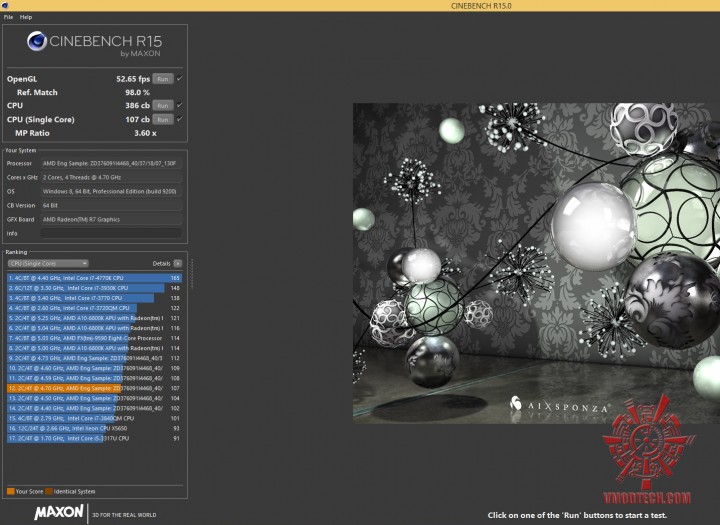Select ranking row 8 A10-6800K at 5.00 GHz

pyautogui.click(x=94, y=348)
